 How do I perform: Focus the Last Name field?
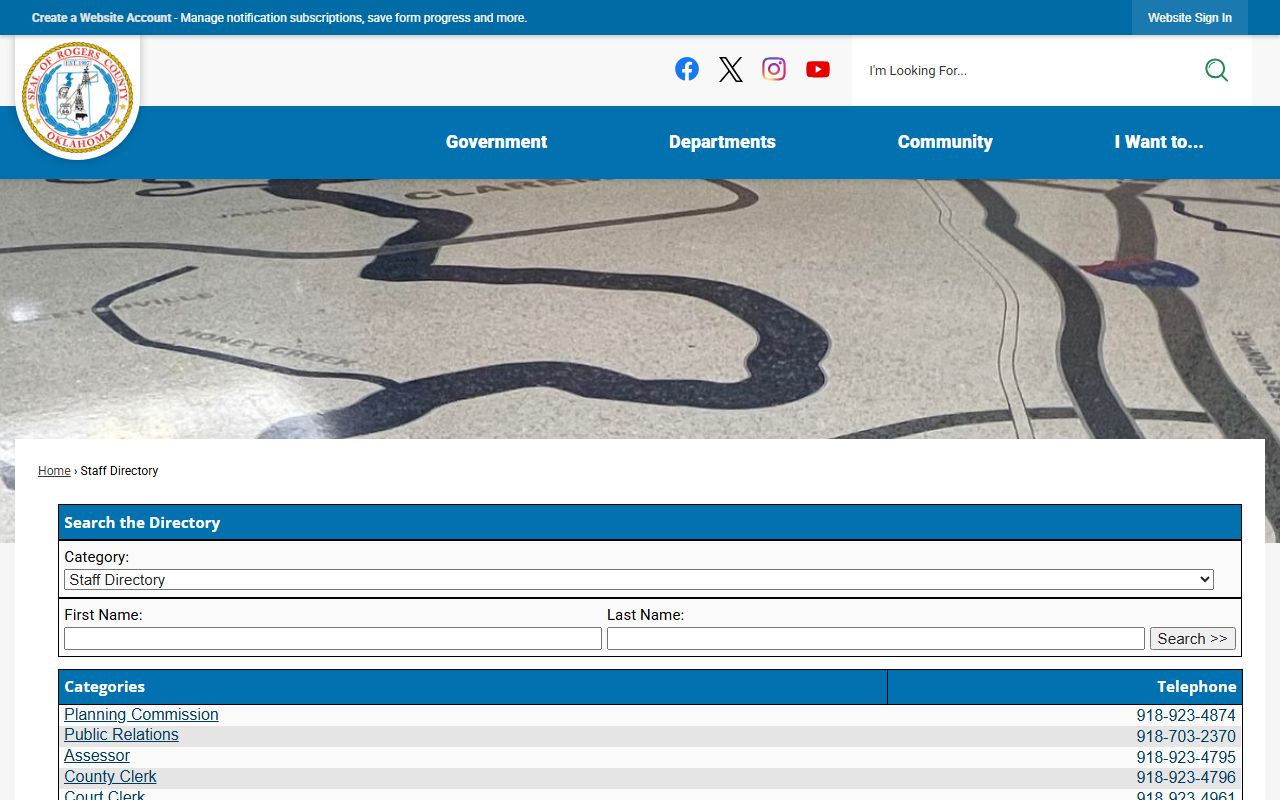click(x=876, y=639)
